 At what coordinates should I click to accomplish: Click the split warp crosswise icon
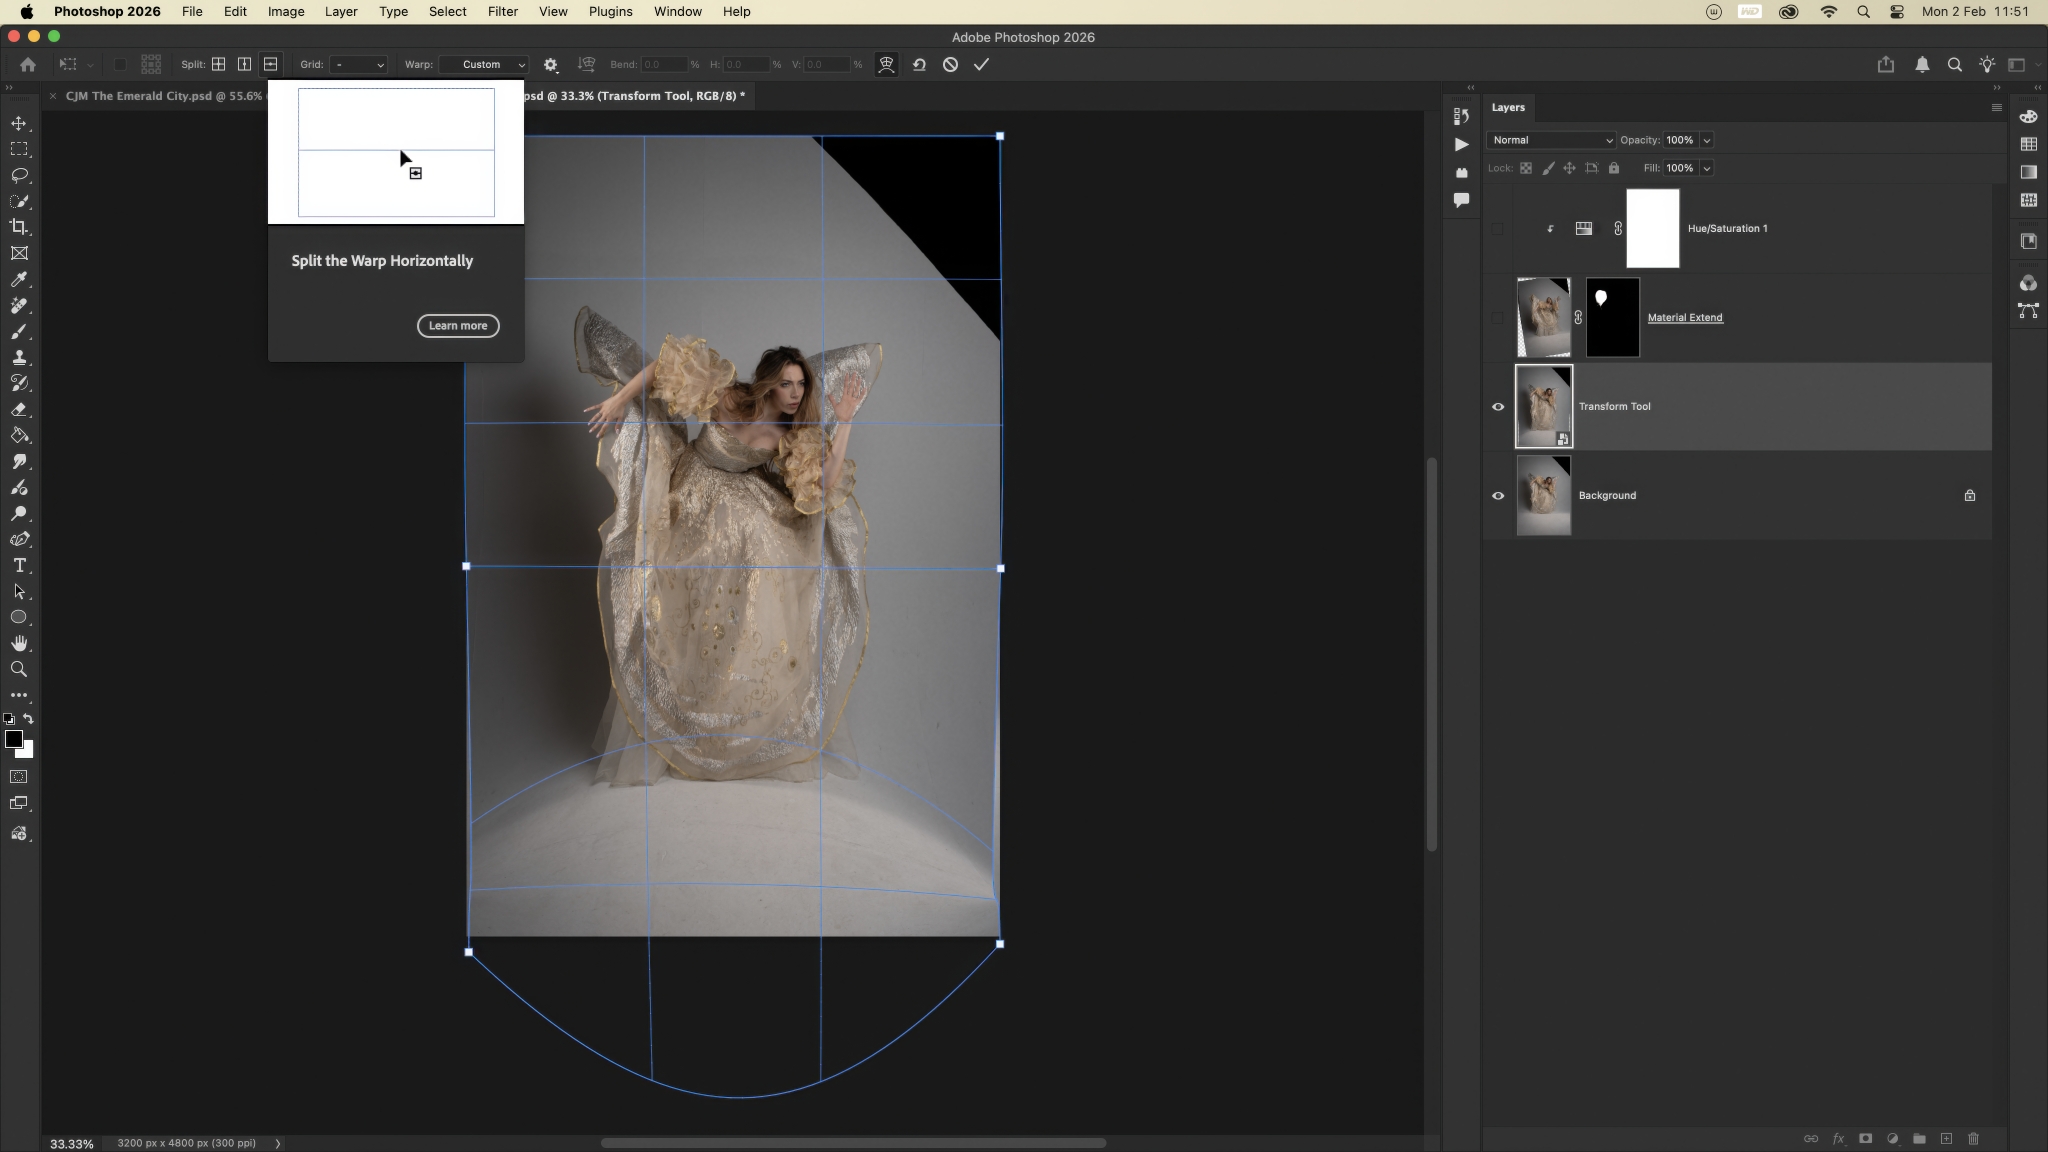218,64
